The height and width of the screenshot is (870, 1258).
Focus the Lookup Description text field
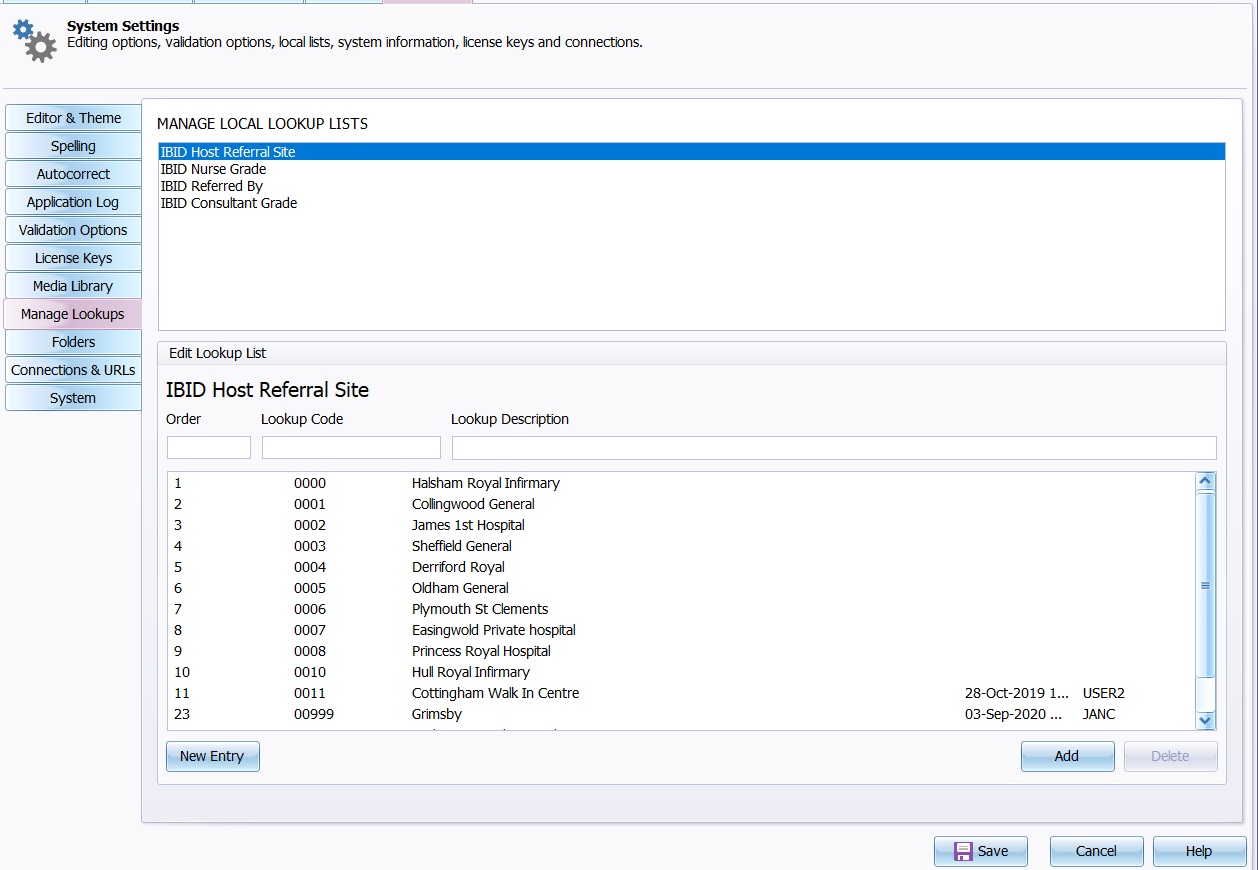[833, 447]
